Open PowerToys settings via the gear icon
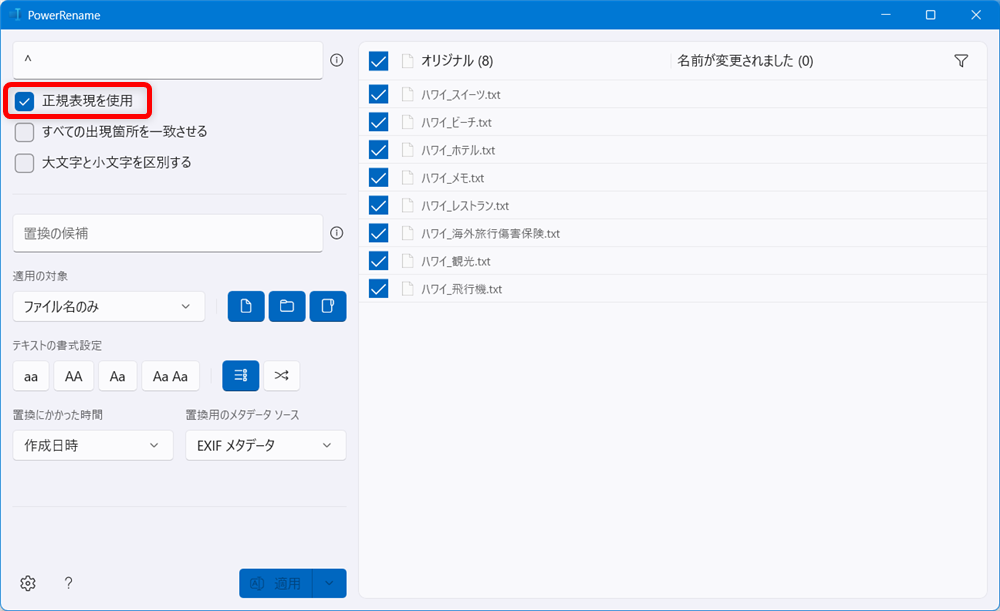The height and width of the screenshot is (611, 1000). click(x=27, y=583)
